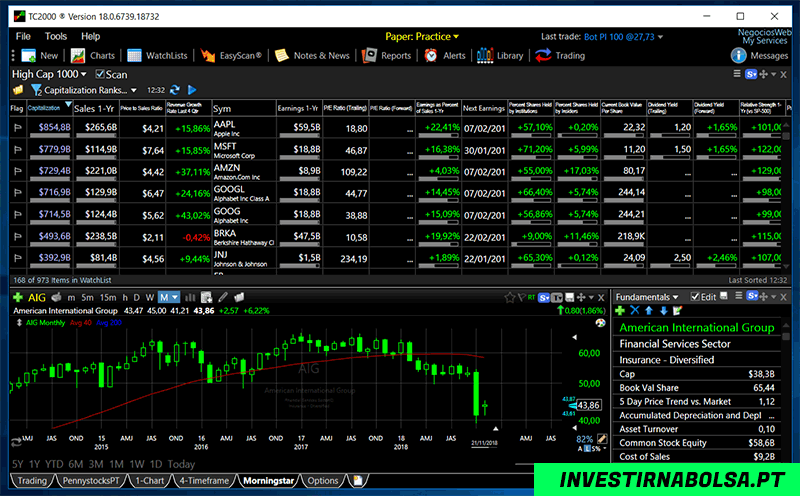Expand the Last trade dropdown arrow

pos(660,37)
